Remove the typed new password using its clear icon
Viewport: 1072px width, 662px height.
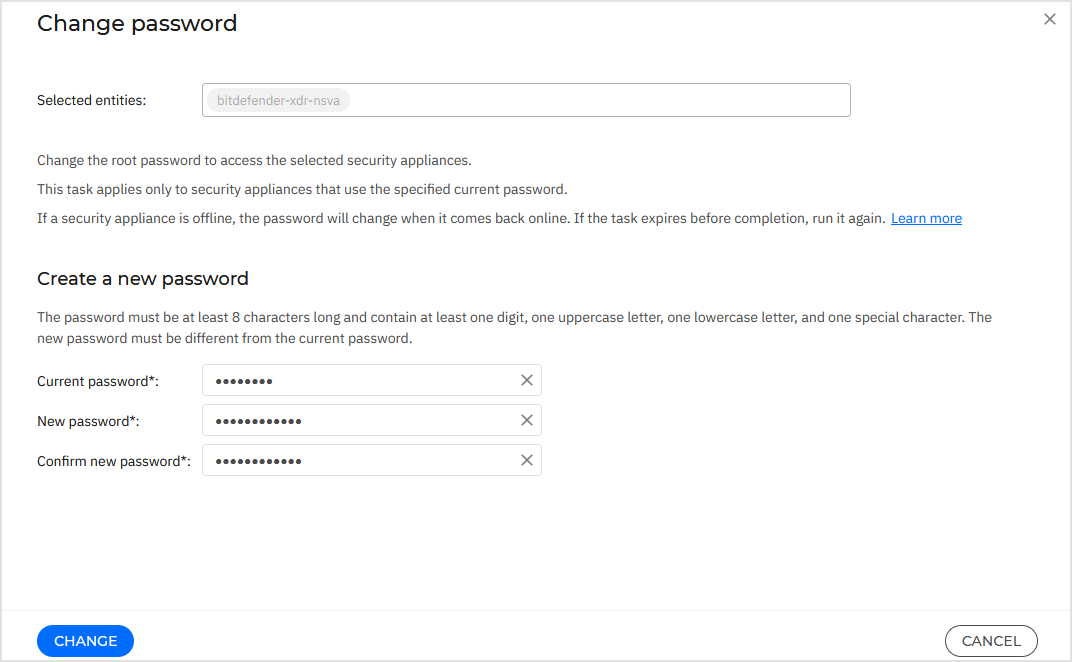[527, 420]
